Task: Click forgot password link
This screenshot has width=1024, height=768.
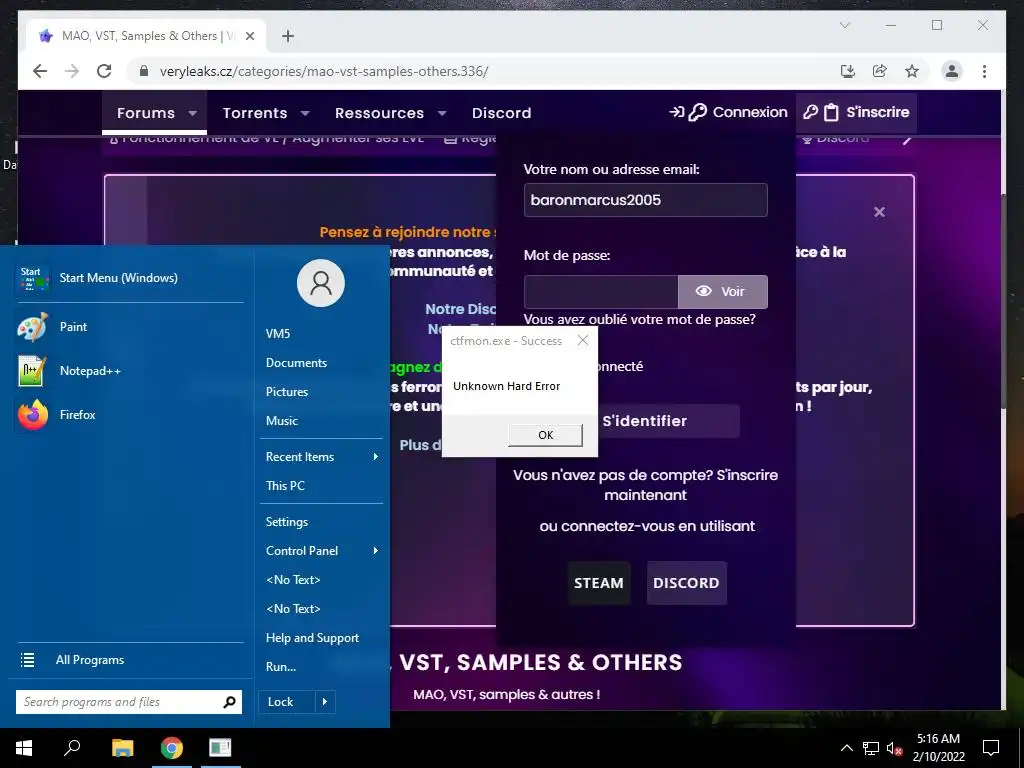Action: 639,319
